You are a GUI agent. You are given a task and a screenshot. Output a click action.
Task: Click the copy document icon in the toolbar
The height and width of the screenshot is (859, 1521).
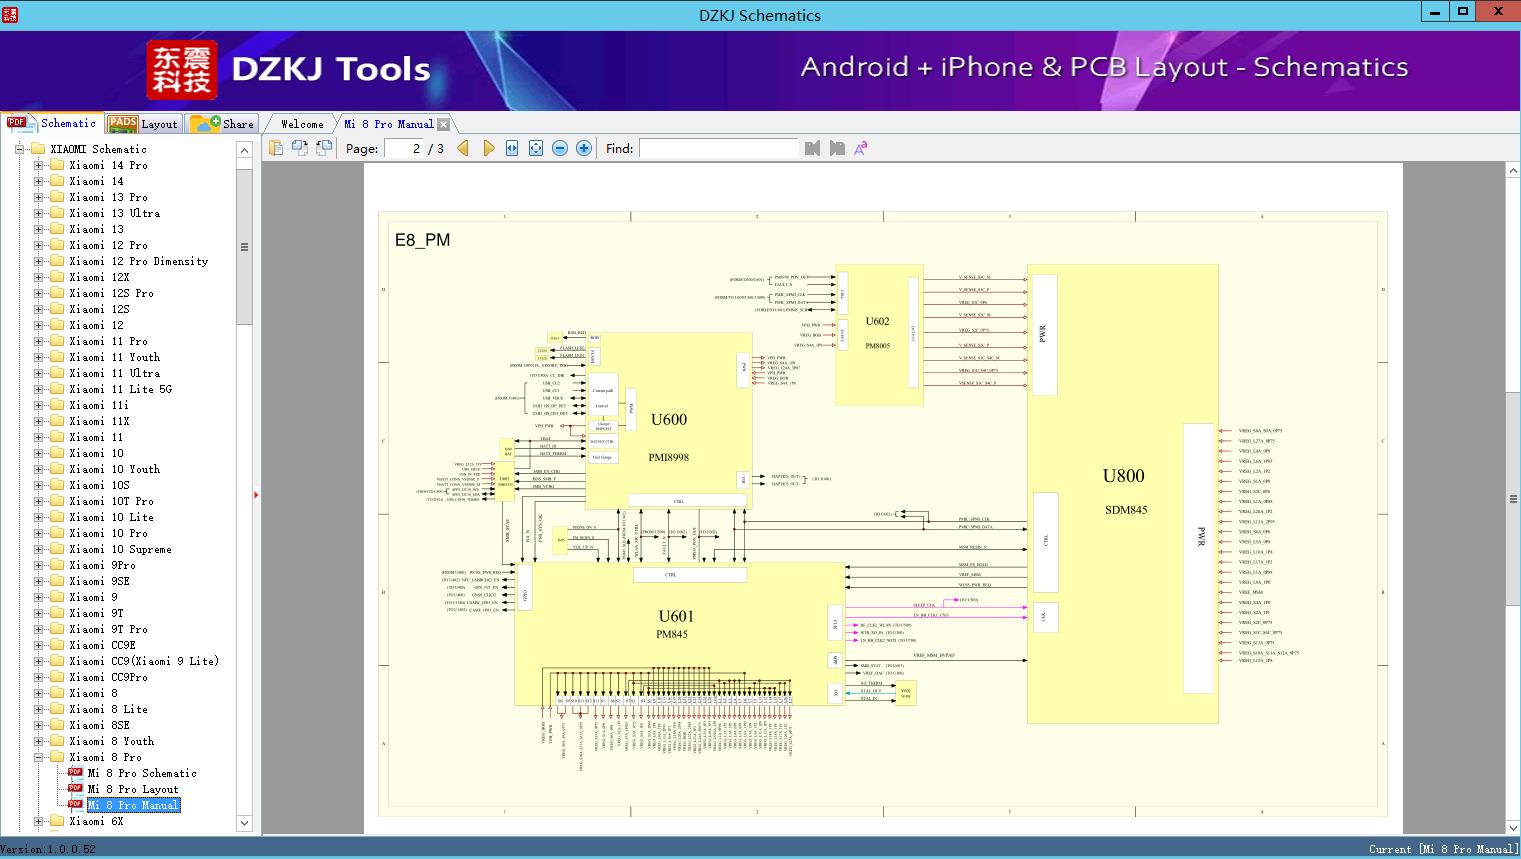[276, 148]
